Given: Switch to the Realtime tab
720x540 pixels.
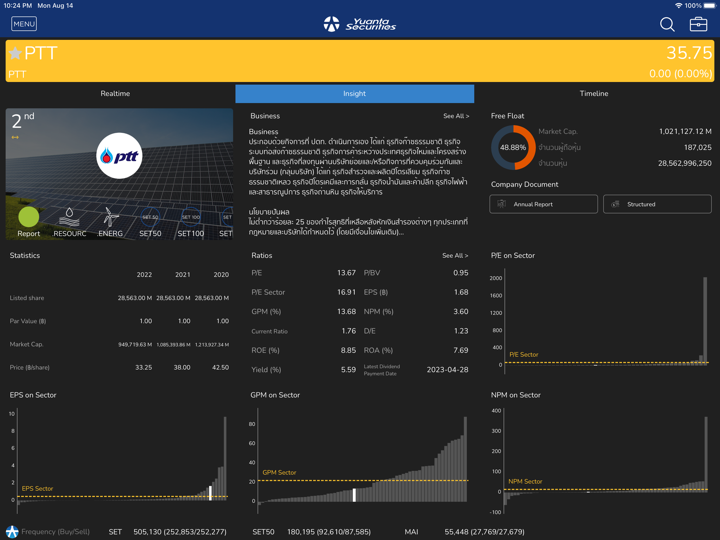Looking at the screenshot, I should coord(115,93).
